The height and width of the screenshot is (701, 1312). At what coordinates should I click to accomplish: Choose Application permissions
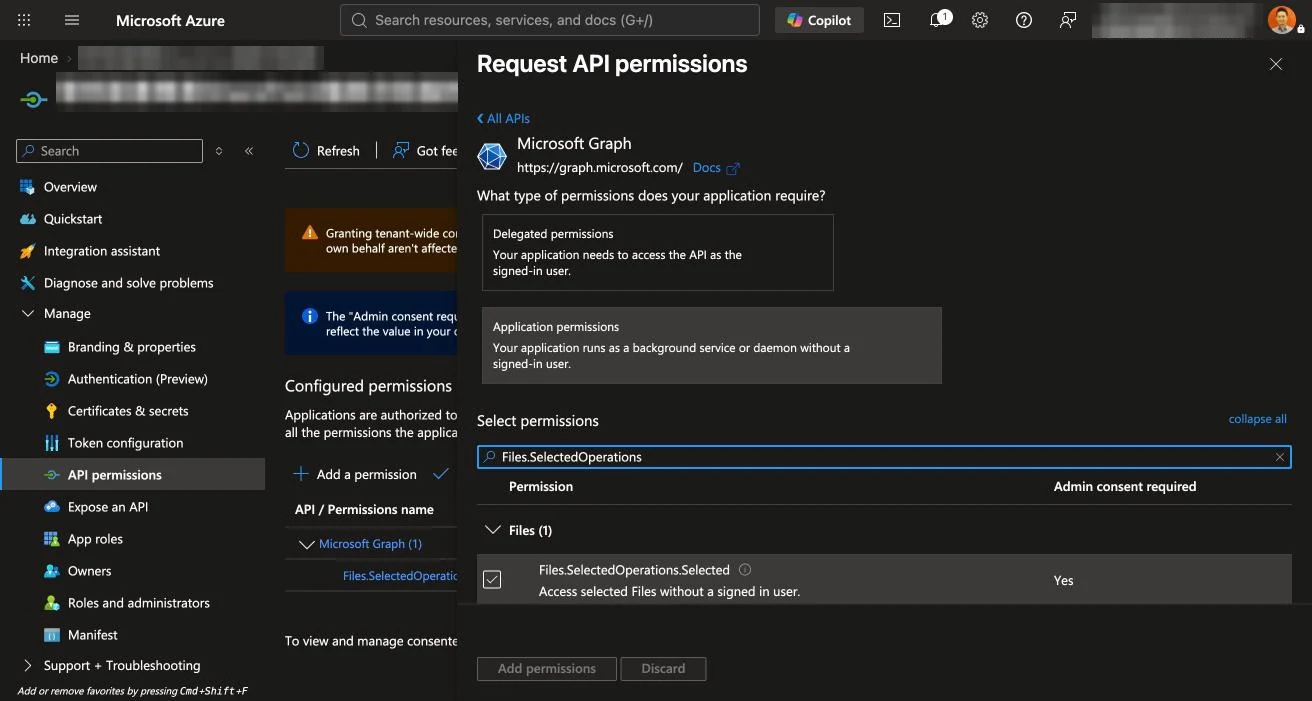(x=711, y=345)
